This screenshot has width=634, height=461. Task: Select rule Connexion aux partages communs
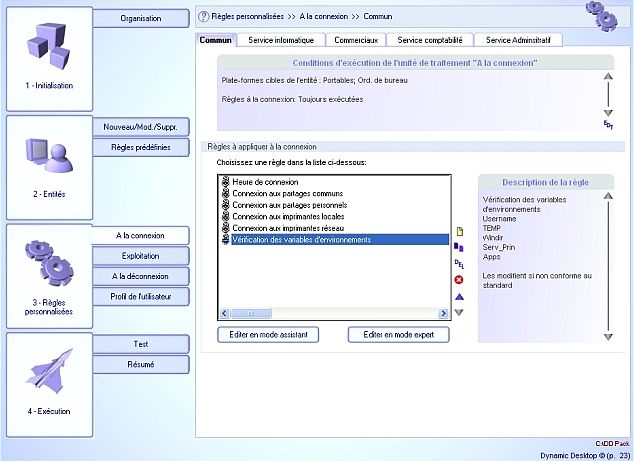287,193
